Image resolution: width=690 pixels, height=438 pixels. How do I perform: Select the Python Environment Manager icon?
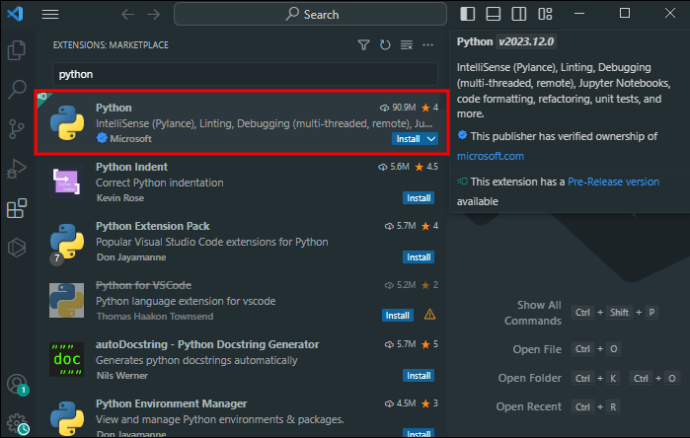coord(67,417)
